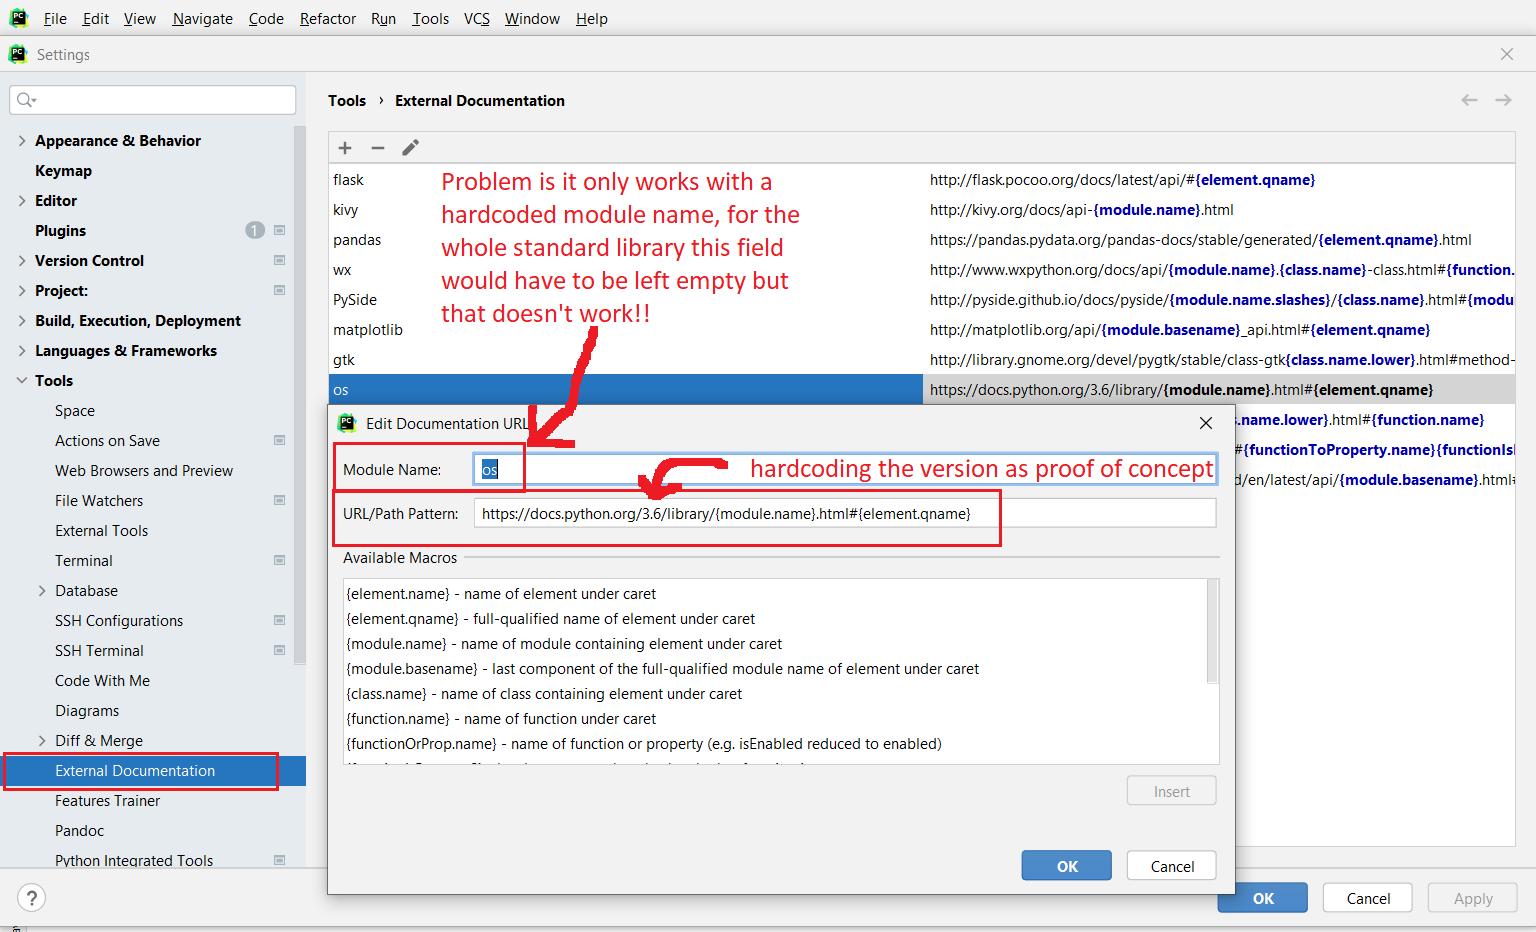Open the File menu
Image resolution: width=1536 pixels, height=932 pixels.
coord(55,19)
